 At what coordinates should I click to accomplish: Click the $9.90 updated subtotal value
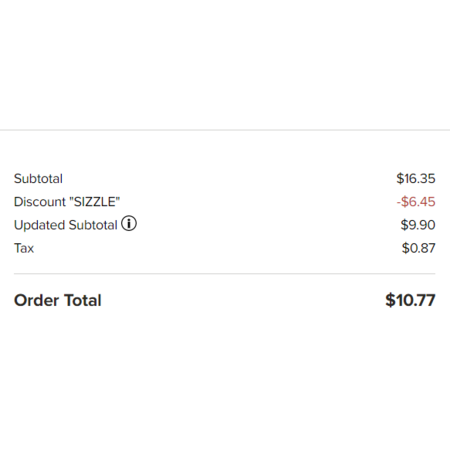coord(418,225)
